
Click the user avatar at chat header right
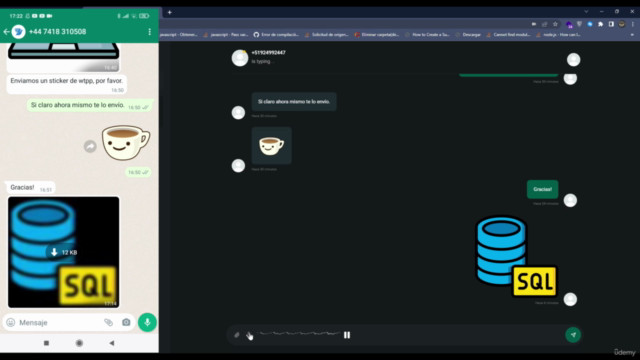573,60
